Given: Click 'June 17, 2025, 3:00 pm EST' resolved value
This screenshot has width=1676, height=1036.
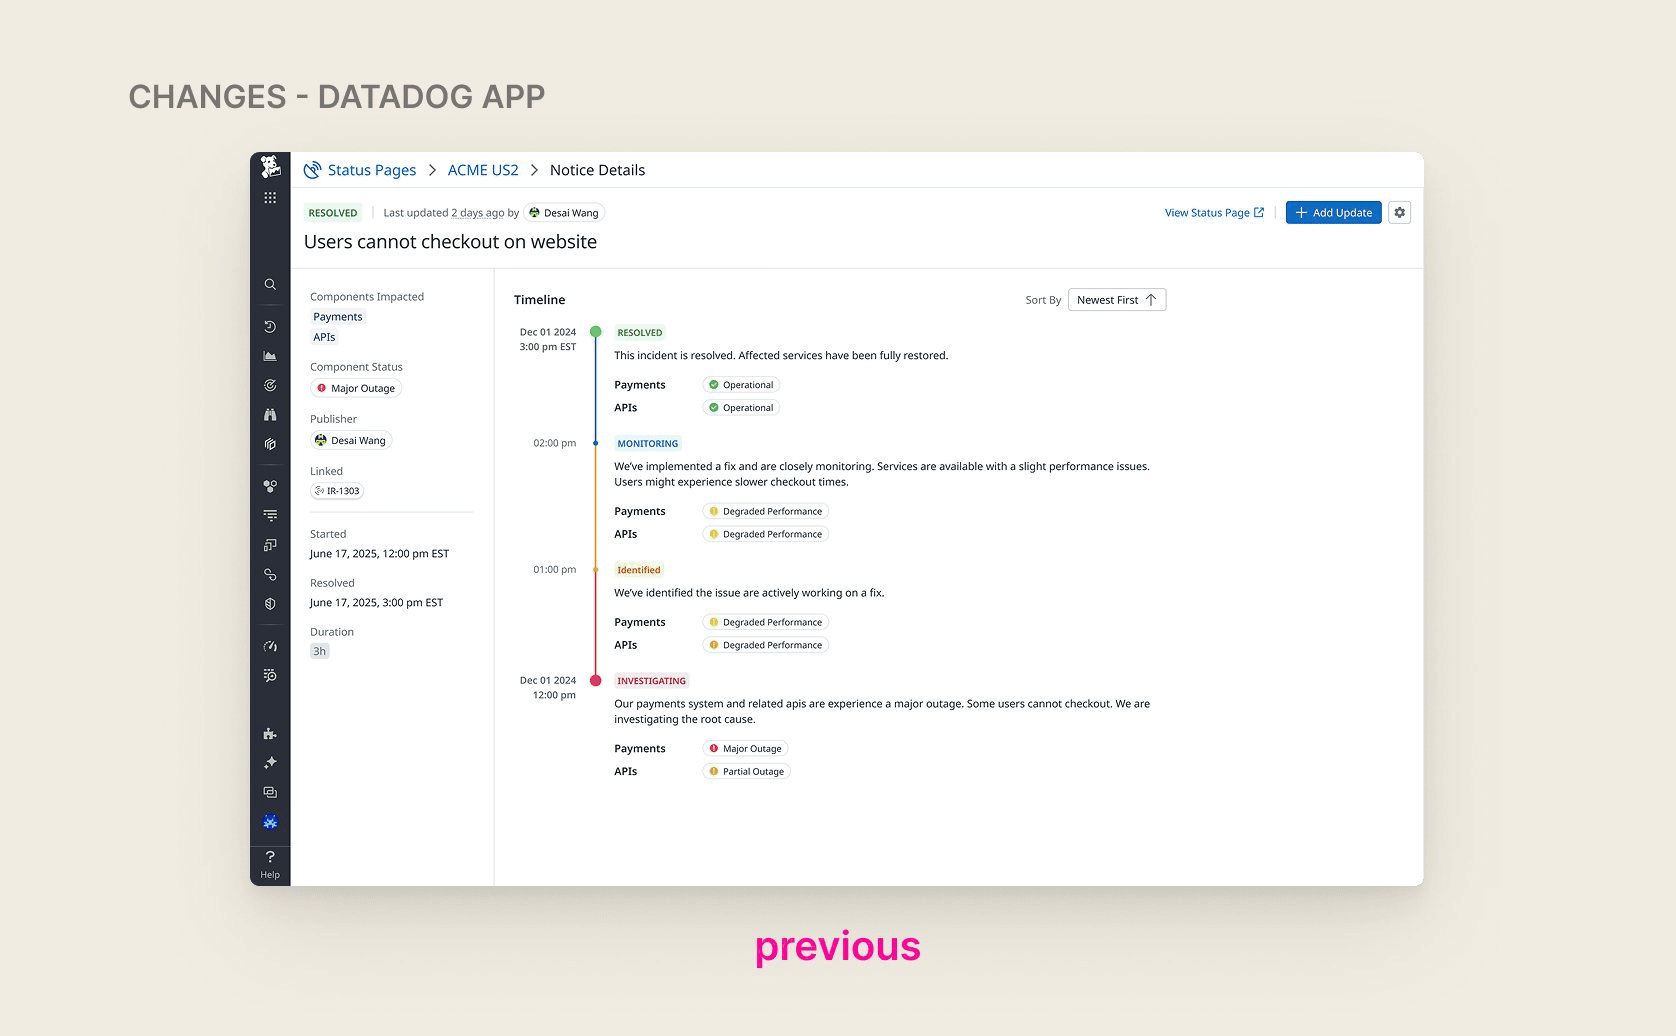Looking at the screenshot, I should [x=376, y=603].
